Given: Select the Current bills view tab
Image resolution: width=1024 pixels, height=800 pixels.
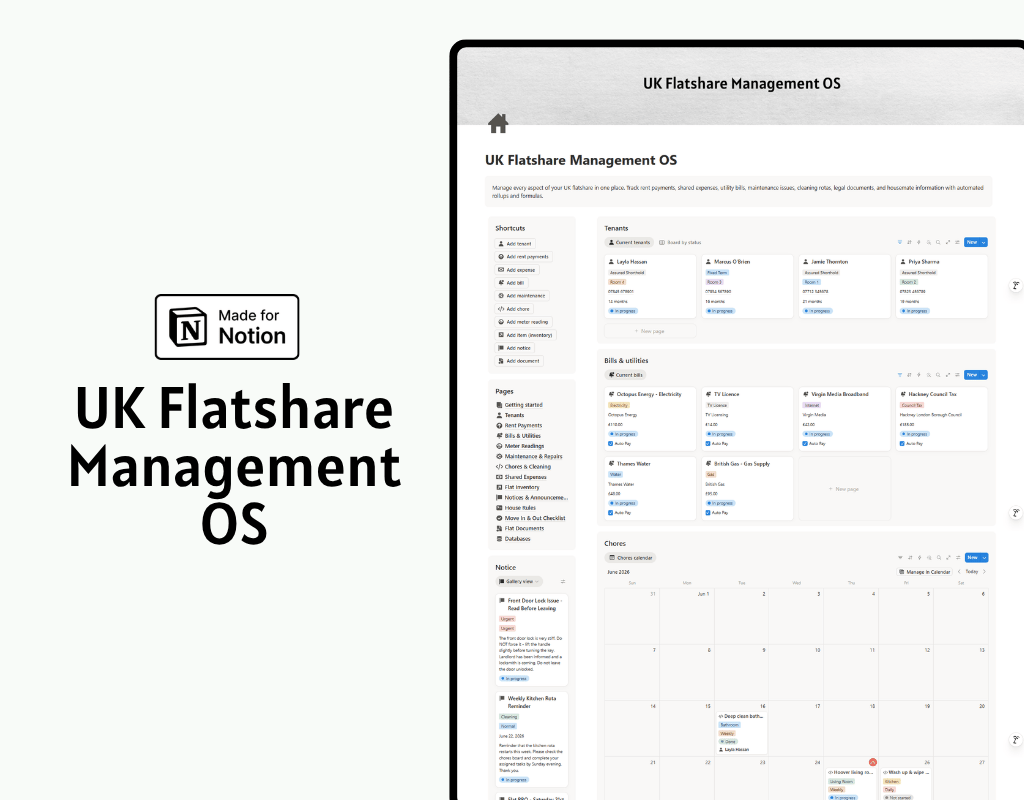Looking at the screenshot, I should pyautogui.click(x=626, y=375).
